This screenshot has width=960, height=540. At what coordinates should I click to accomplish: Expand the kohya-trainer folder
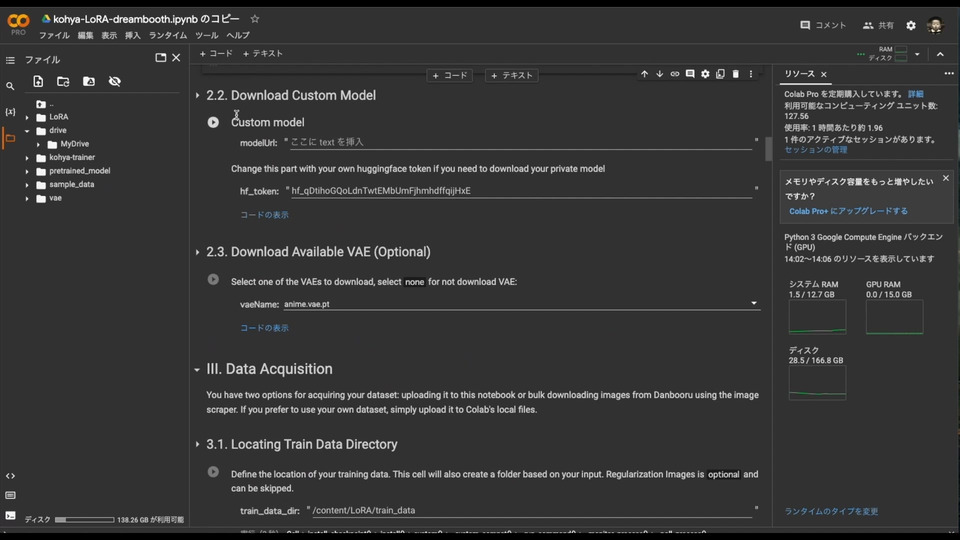tap(28, 157)
